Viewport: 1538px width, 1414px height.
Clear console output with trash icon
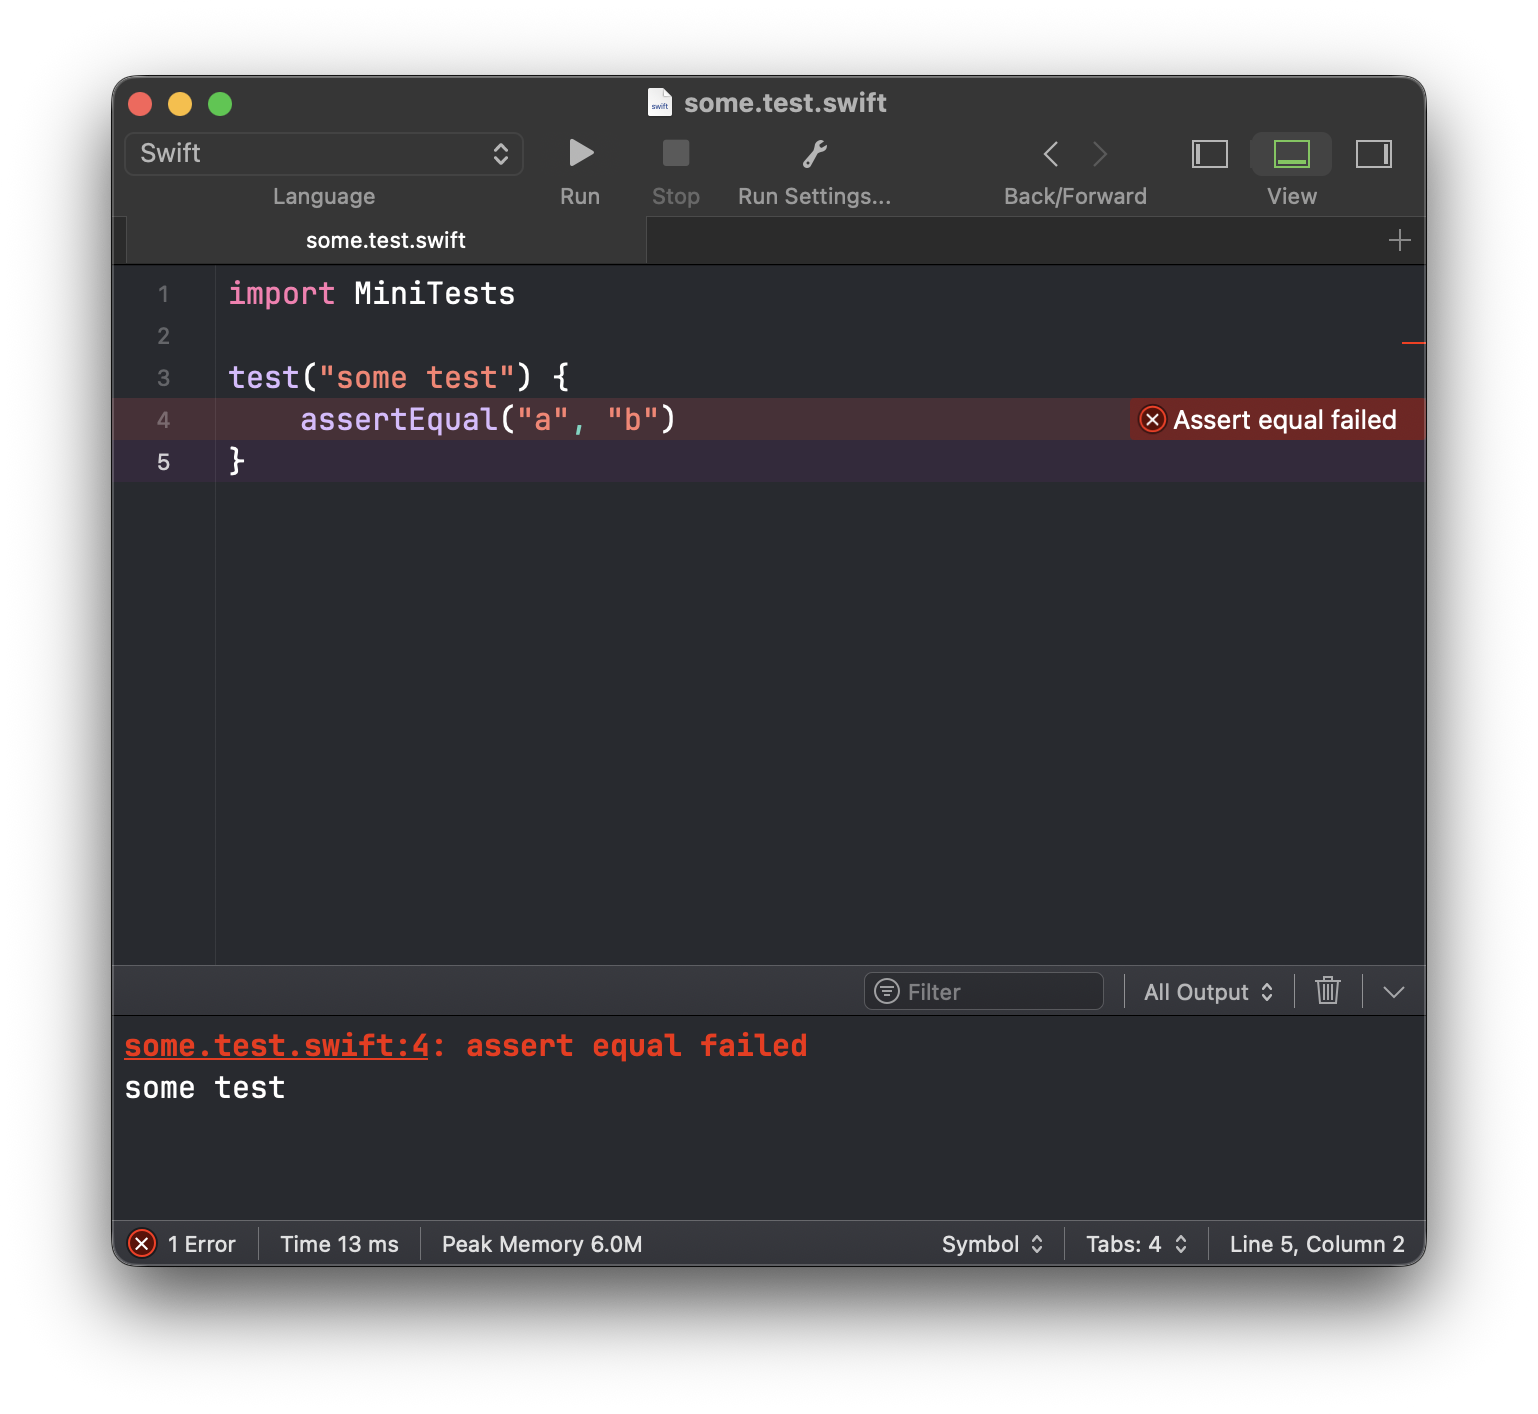pos(1327,991)
